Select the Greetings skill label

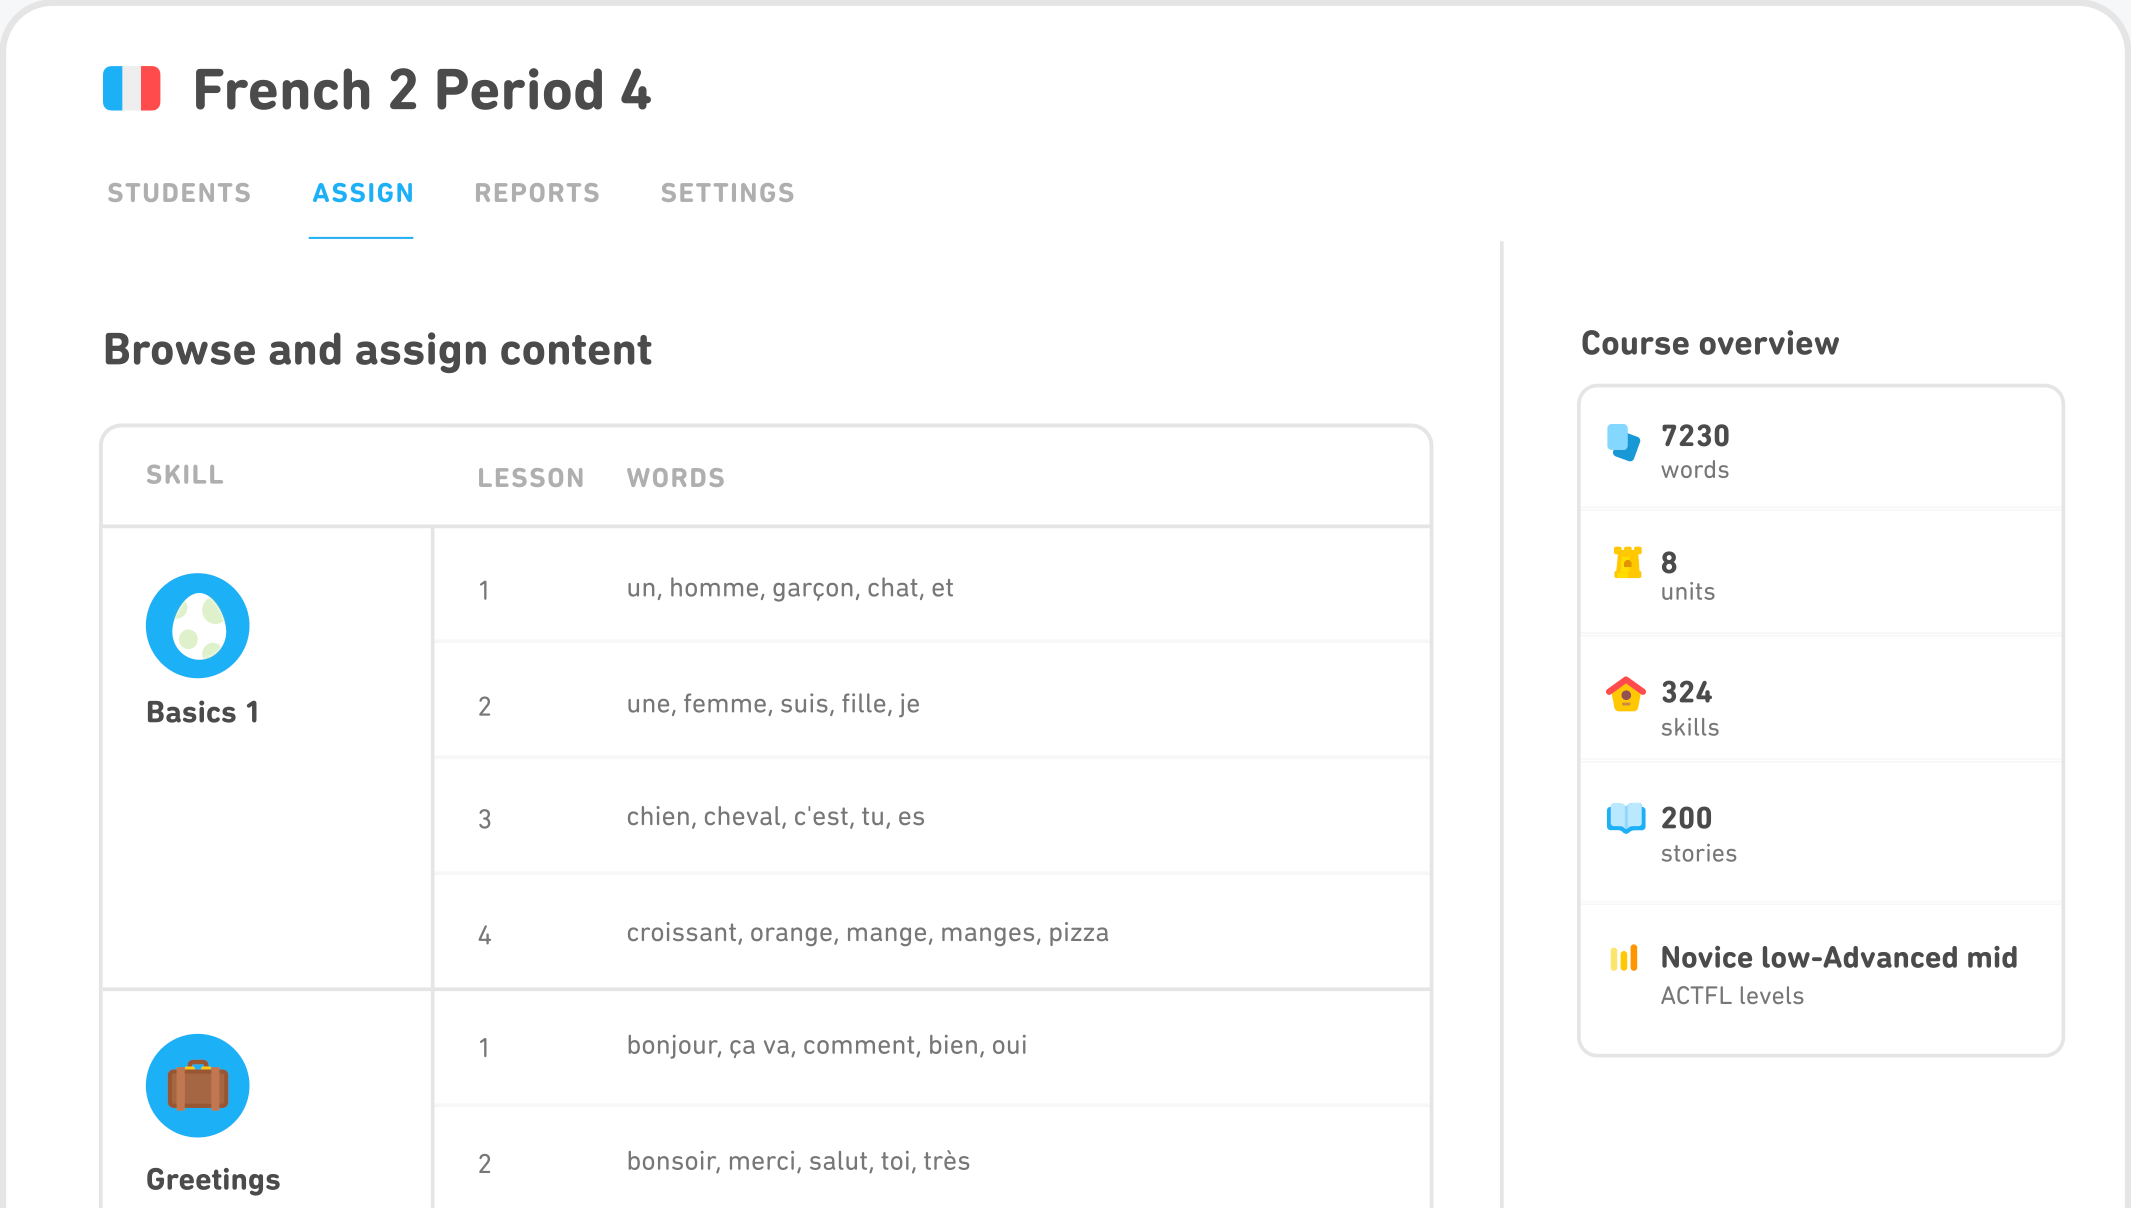point(213,1179)
